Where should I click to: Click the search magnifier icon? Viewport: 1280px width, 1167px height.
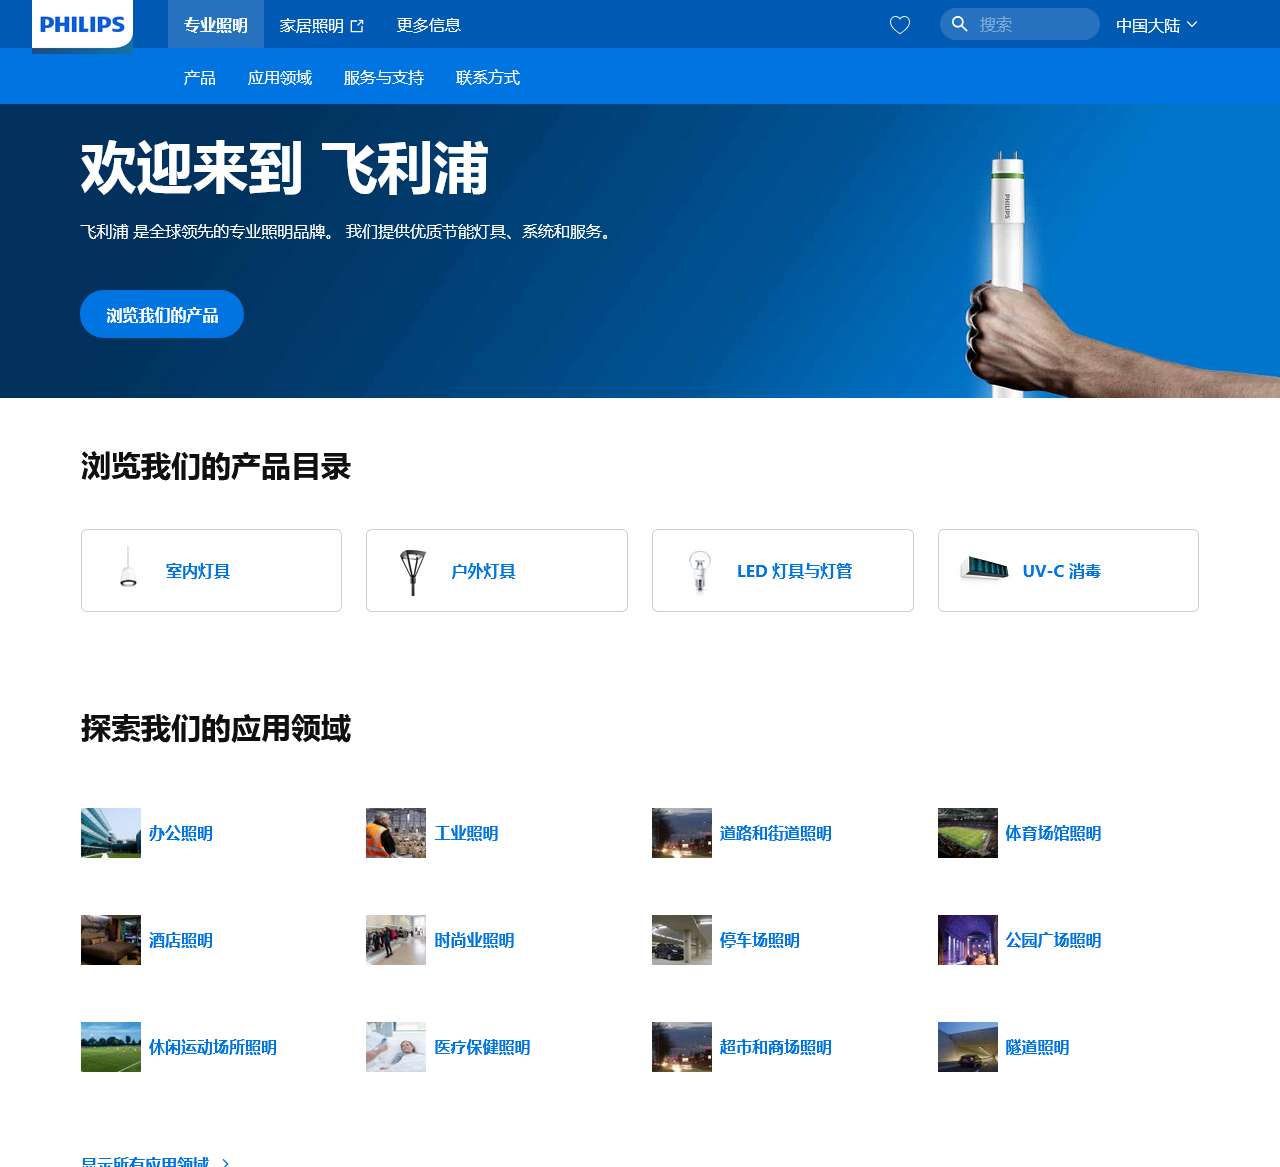[959, 24]
